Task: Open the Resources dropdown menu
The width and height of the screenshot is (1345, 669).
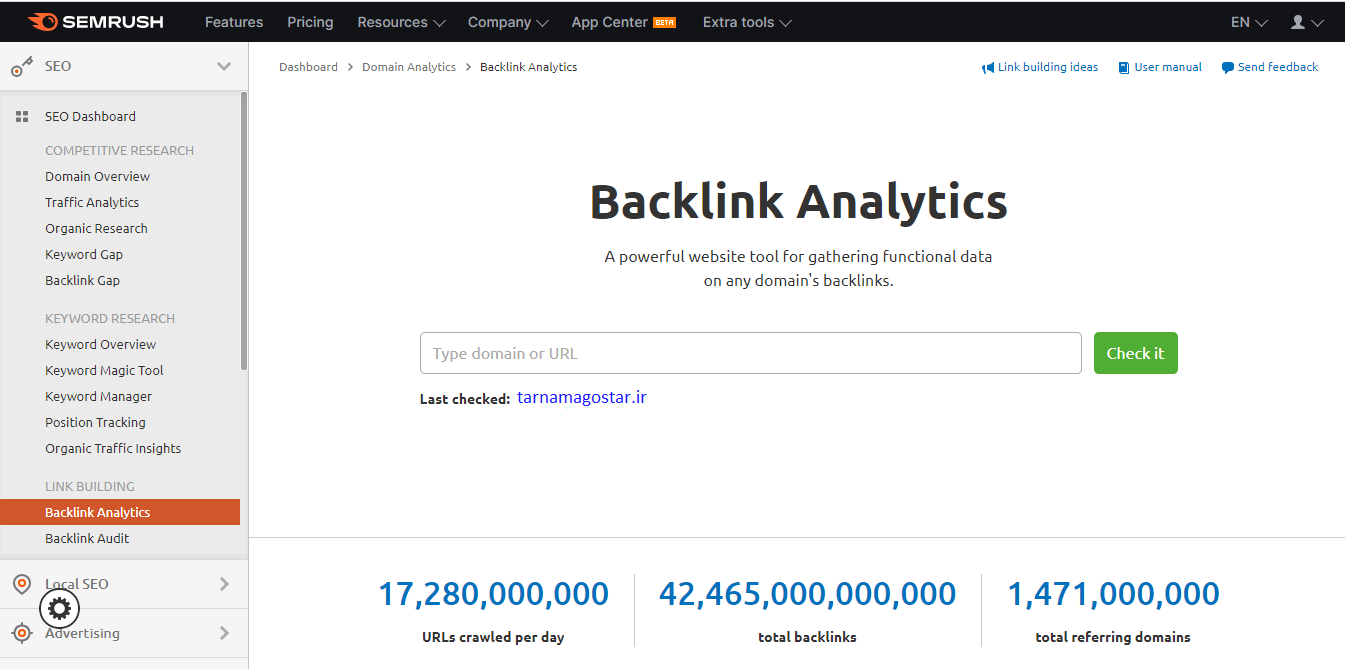Action: point(401,22)
